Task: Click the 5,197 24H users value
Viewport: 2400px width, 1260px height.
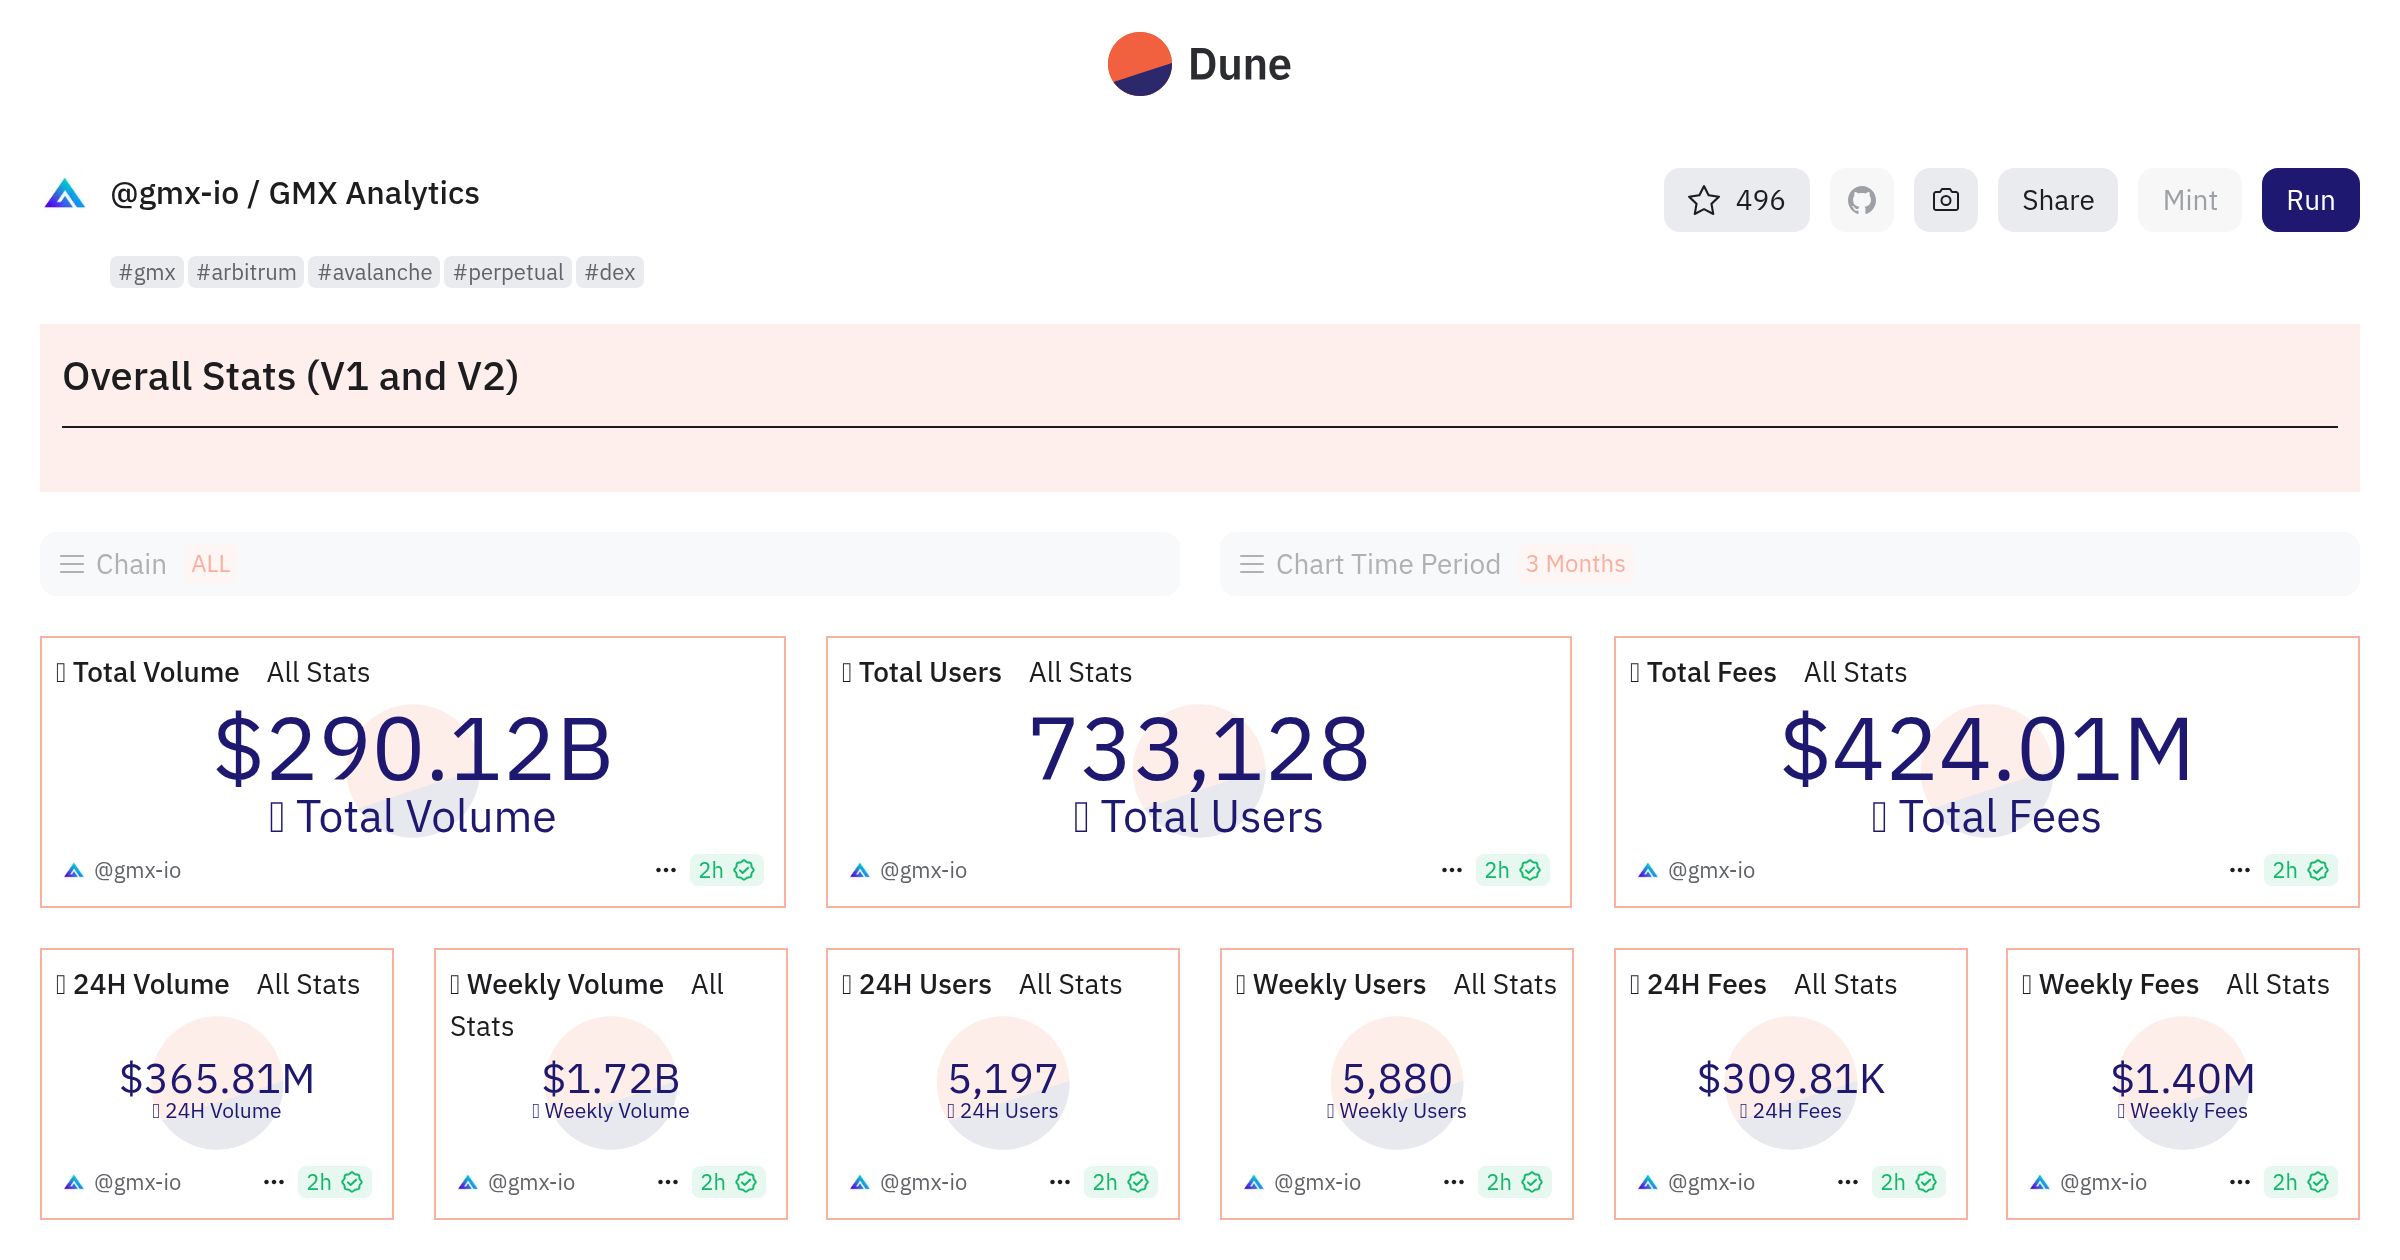Action: (x=1003, y=1078)
